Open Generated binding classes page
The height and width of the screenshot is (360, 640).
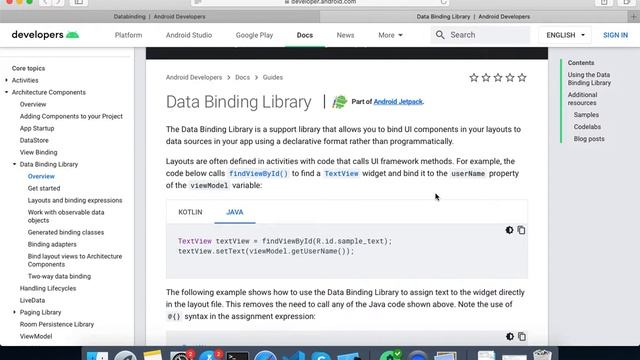coord(66,232)
